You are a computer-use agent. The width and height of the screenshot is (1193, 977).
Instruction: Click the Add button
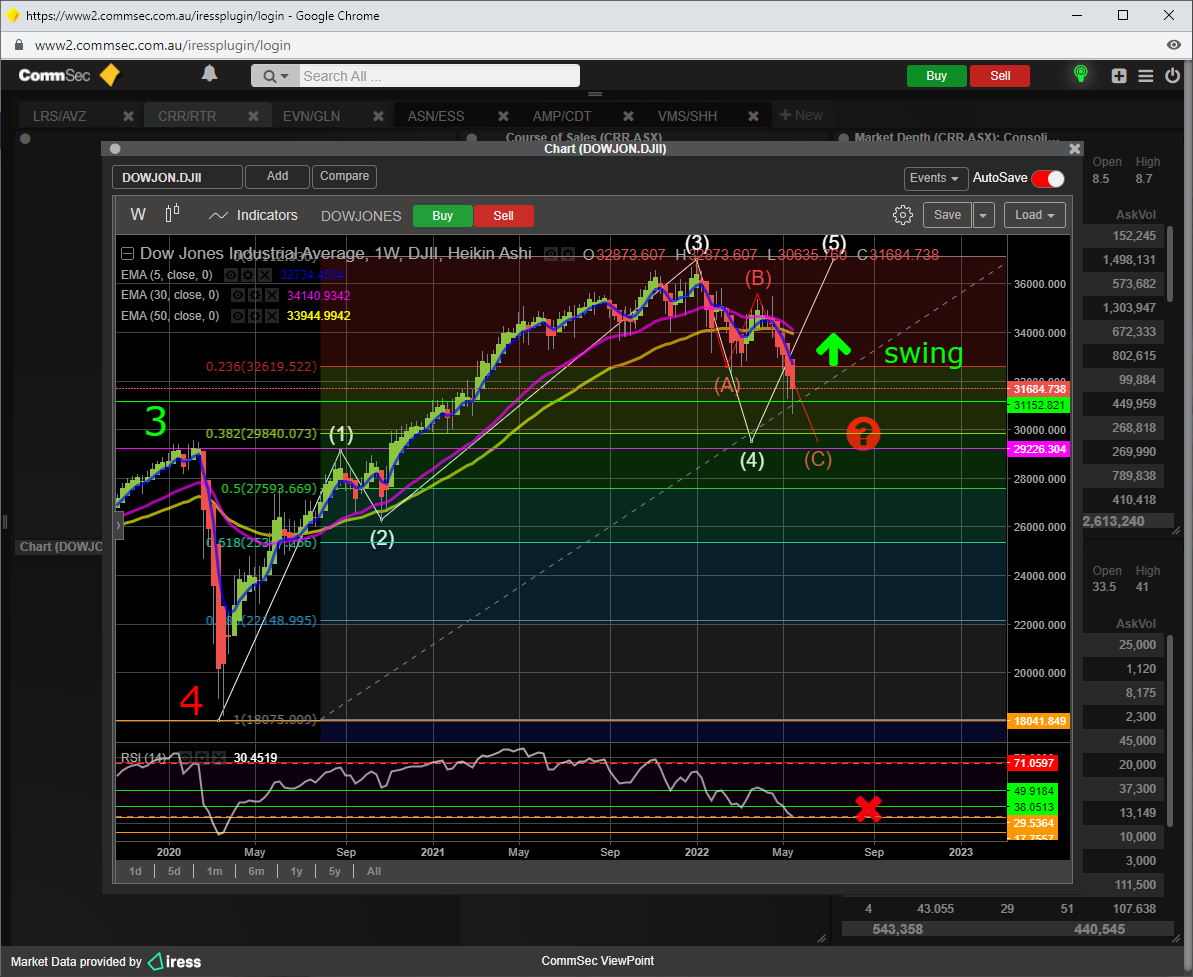click(x=277, y=177)
